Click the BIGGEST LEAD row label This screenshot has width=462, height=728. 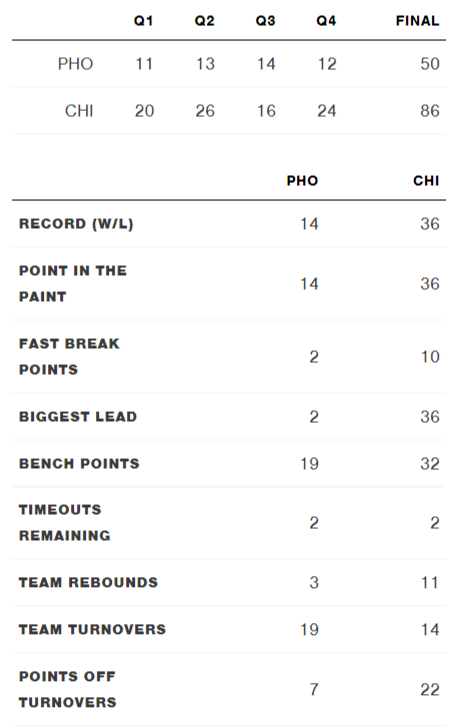(78, 416)
